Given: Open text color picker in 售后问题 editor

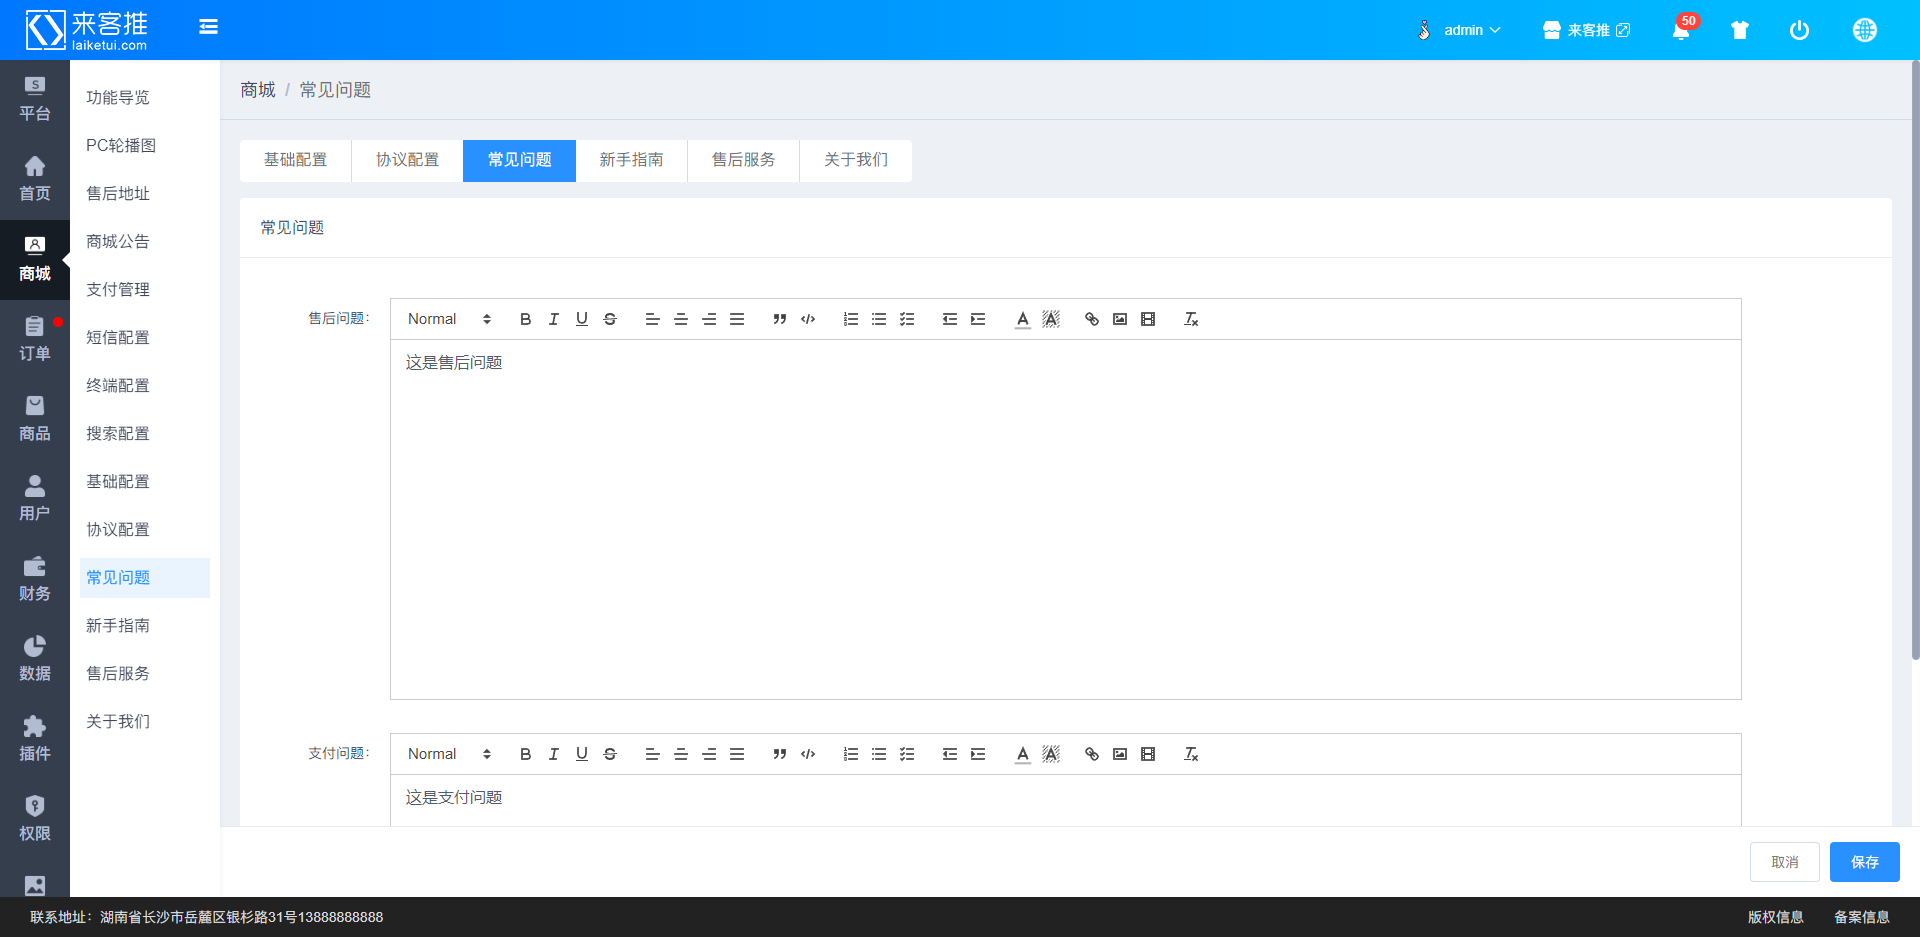Looking at the screenshot, I should coord(1022,319).
